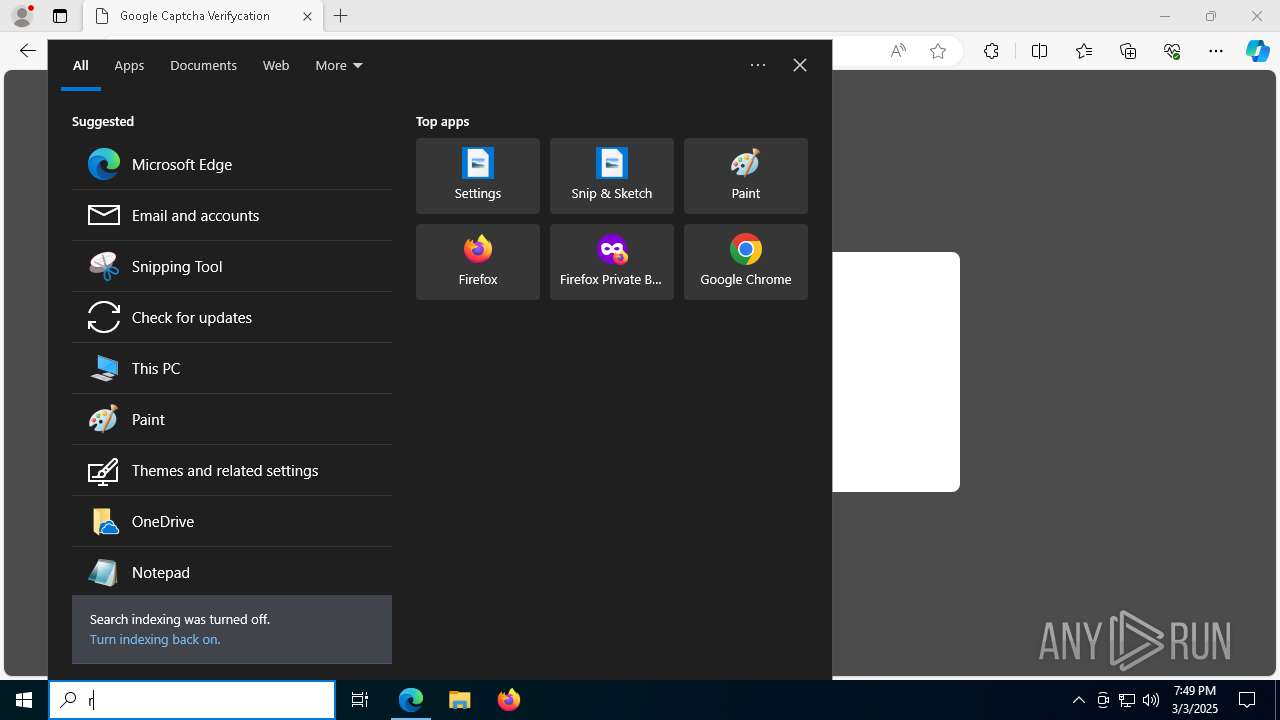This screenshot has height=720, width=1280.
Task: Open Settings tile in Top apps
Action: click(x=478, y=176)
